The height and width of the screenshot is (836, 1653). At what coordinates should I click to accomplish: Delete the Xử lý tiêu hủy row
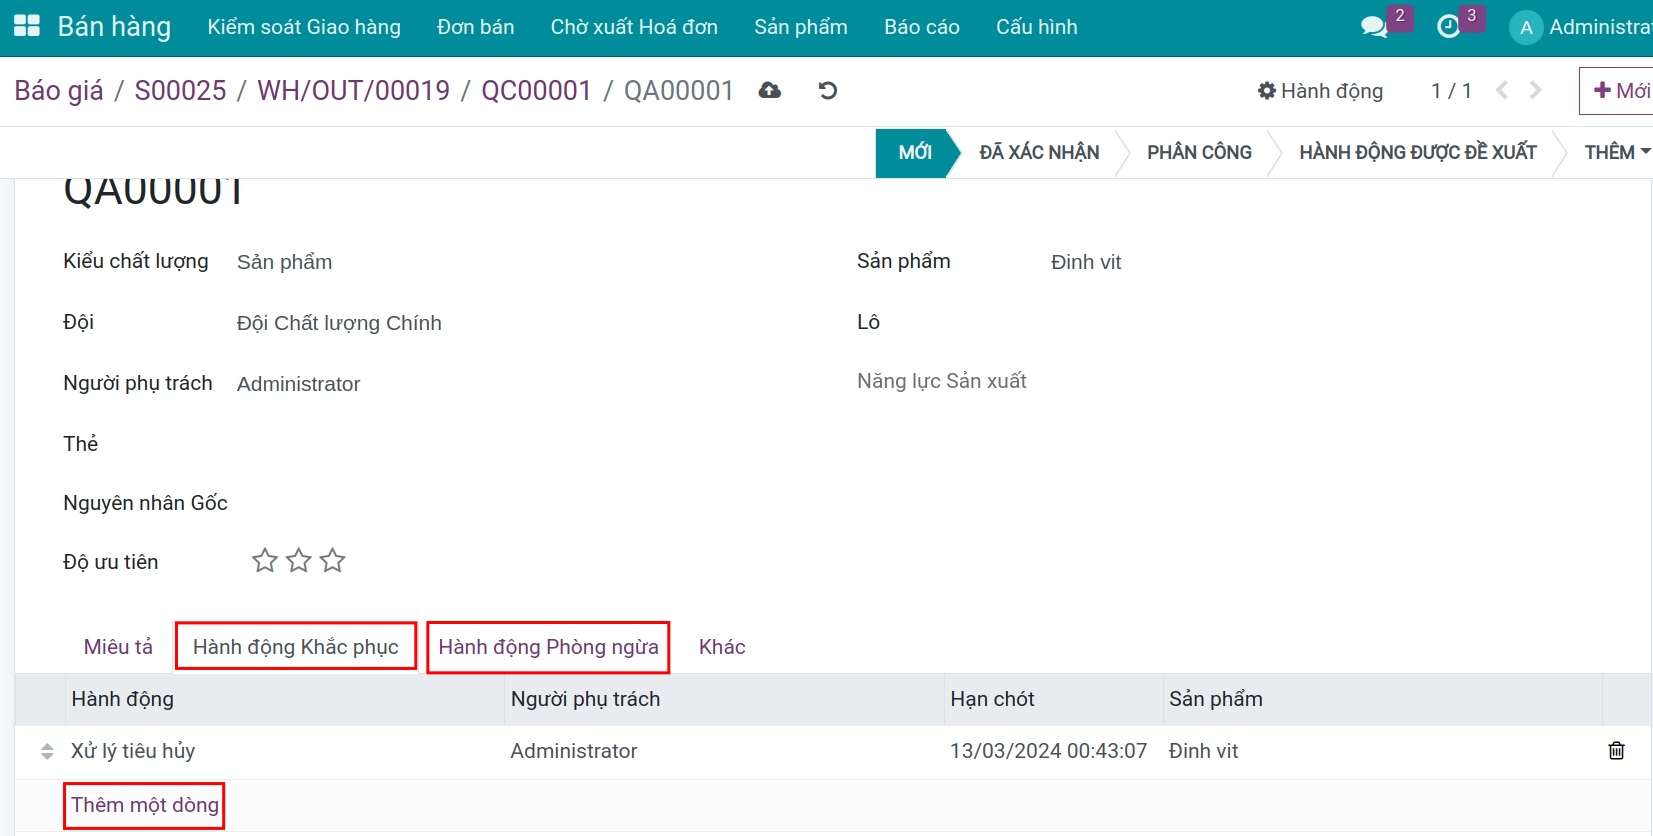1616,751
